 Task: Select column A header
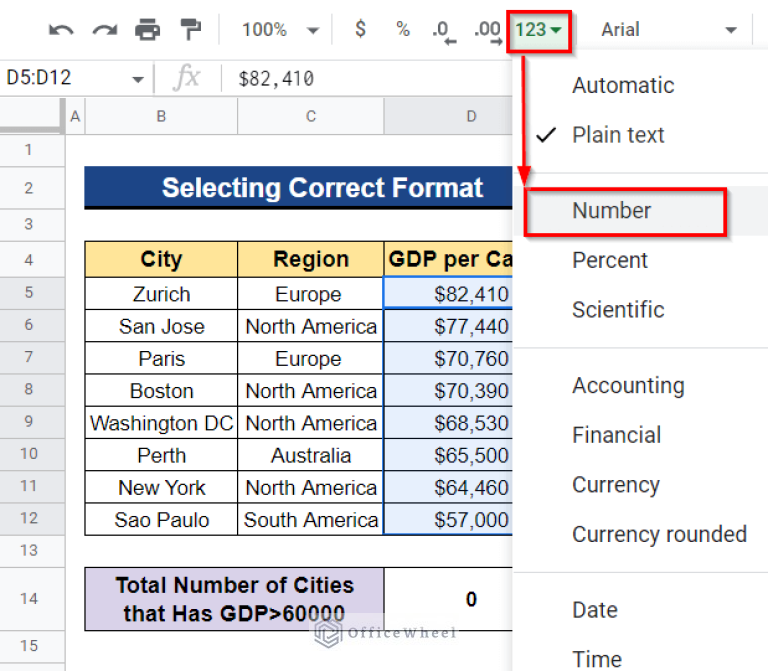pos(75,117)
